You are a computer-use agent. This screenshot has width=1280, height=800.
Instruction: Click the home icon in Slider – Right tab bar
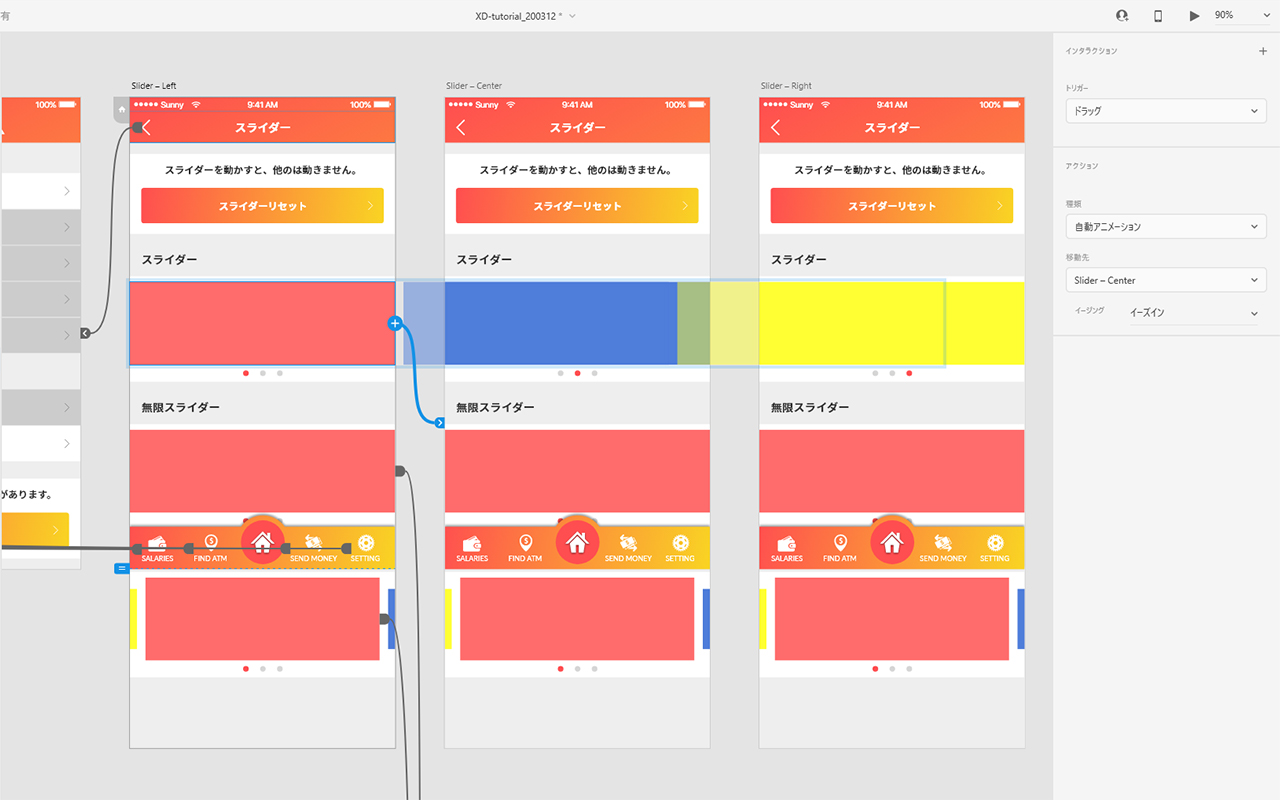coord(892,542)
